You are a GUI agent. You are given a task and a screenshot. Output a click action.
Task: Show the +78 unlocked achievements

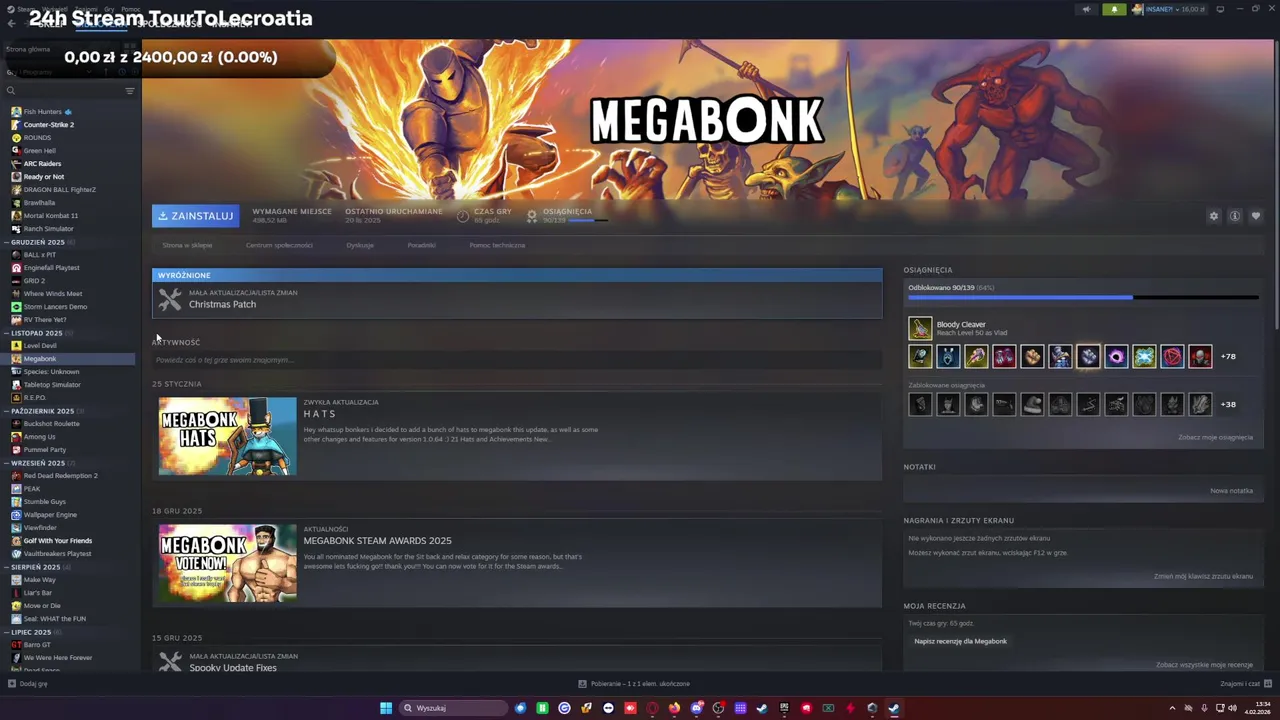coord(1228,356)
